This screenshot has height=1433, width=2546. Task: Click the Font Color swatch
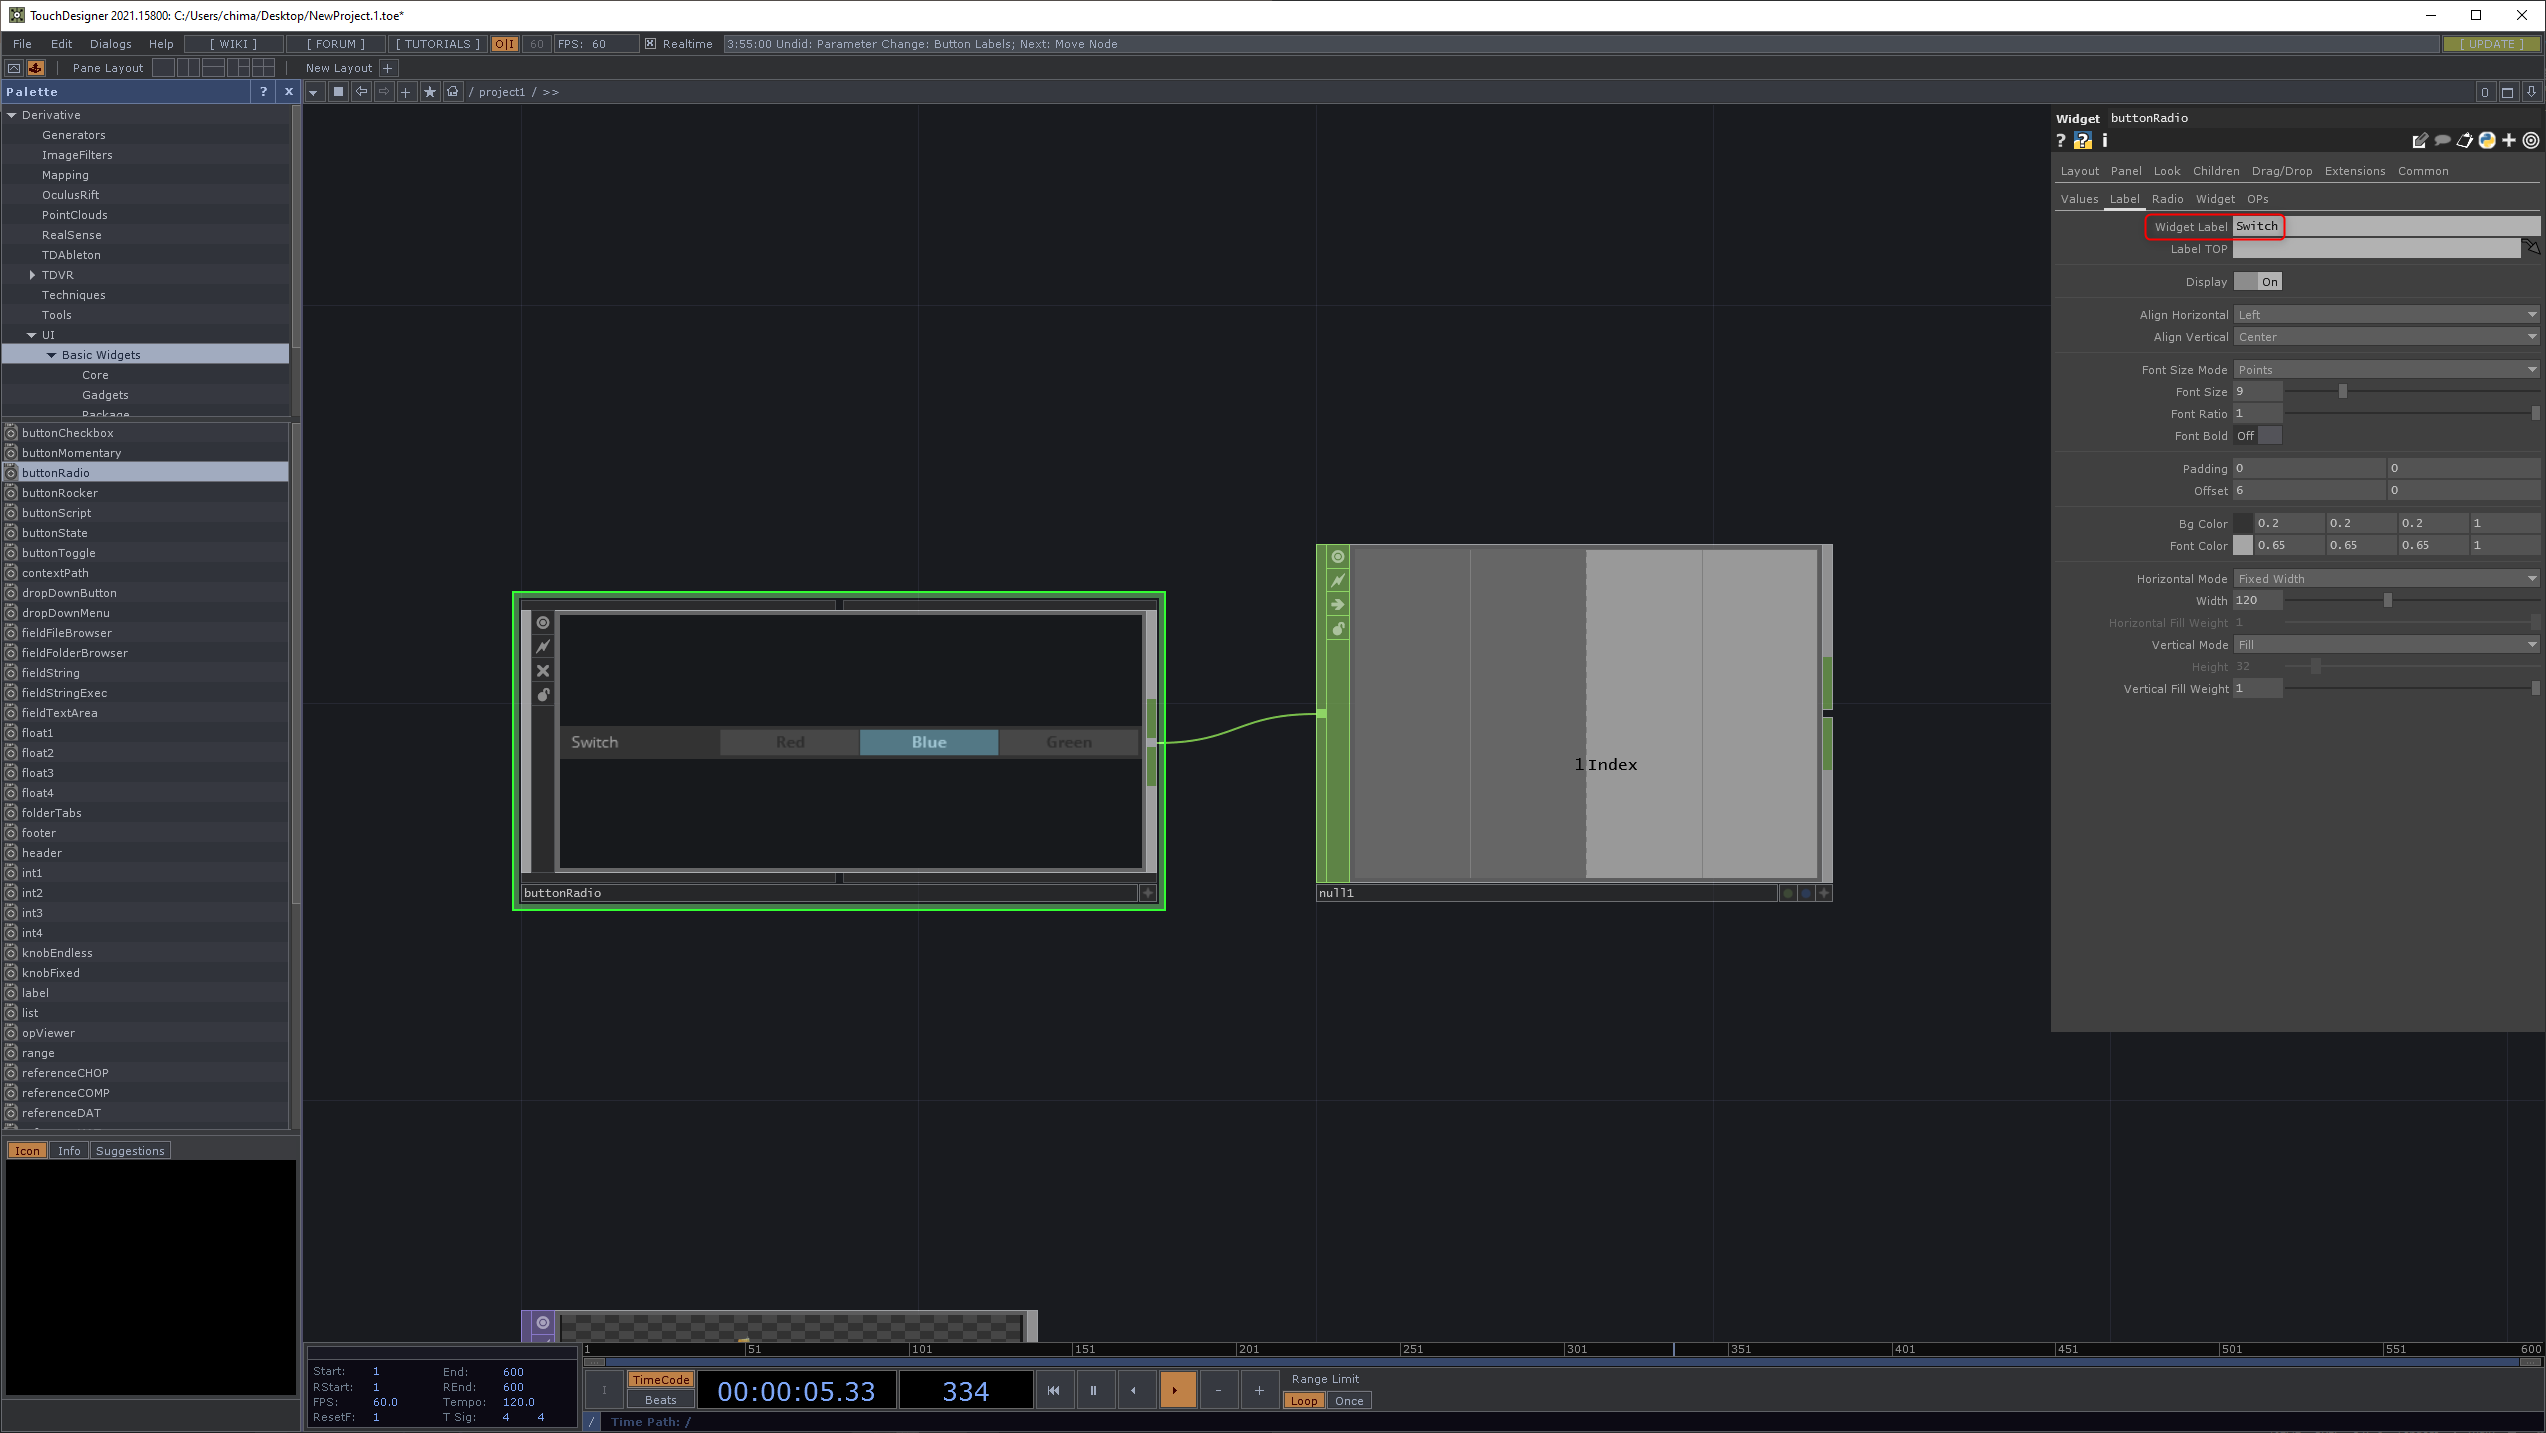[x=2243, y=546]
